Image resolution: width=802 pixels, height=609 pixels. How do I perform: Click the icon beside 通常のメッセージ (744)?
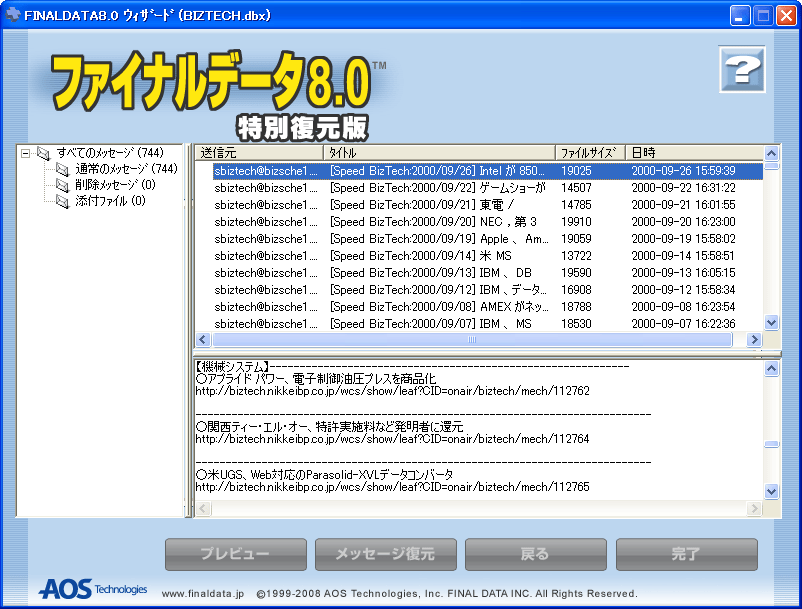pos(62,169)
